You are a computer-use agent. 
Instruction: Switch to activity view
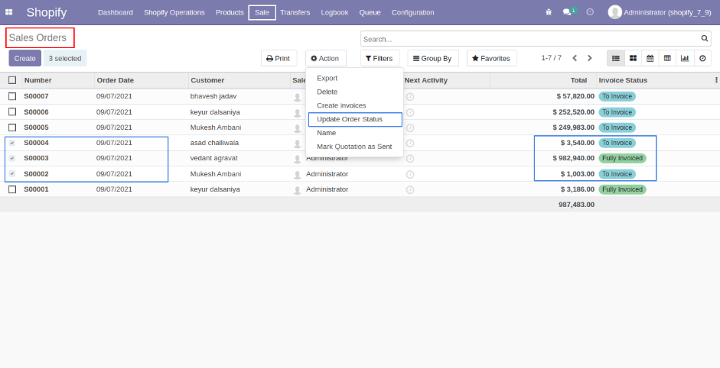[703, 58]
